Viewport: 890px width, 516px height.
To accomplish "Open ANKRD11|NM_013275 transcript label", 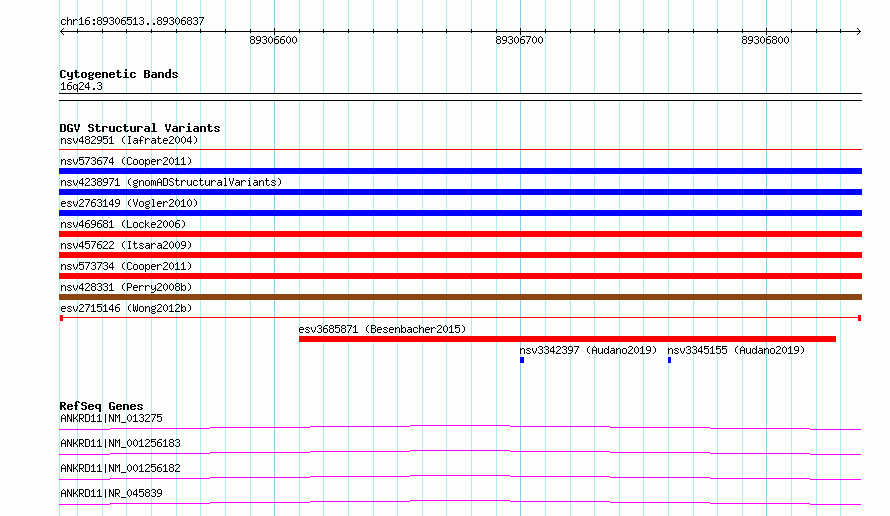I will (x=111, y=418).
